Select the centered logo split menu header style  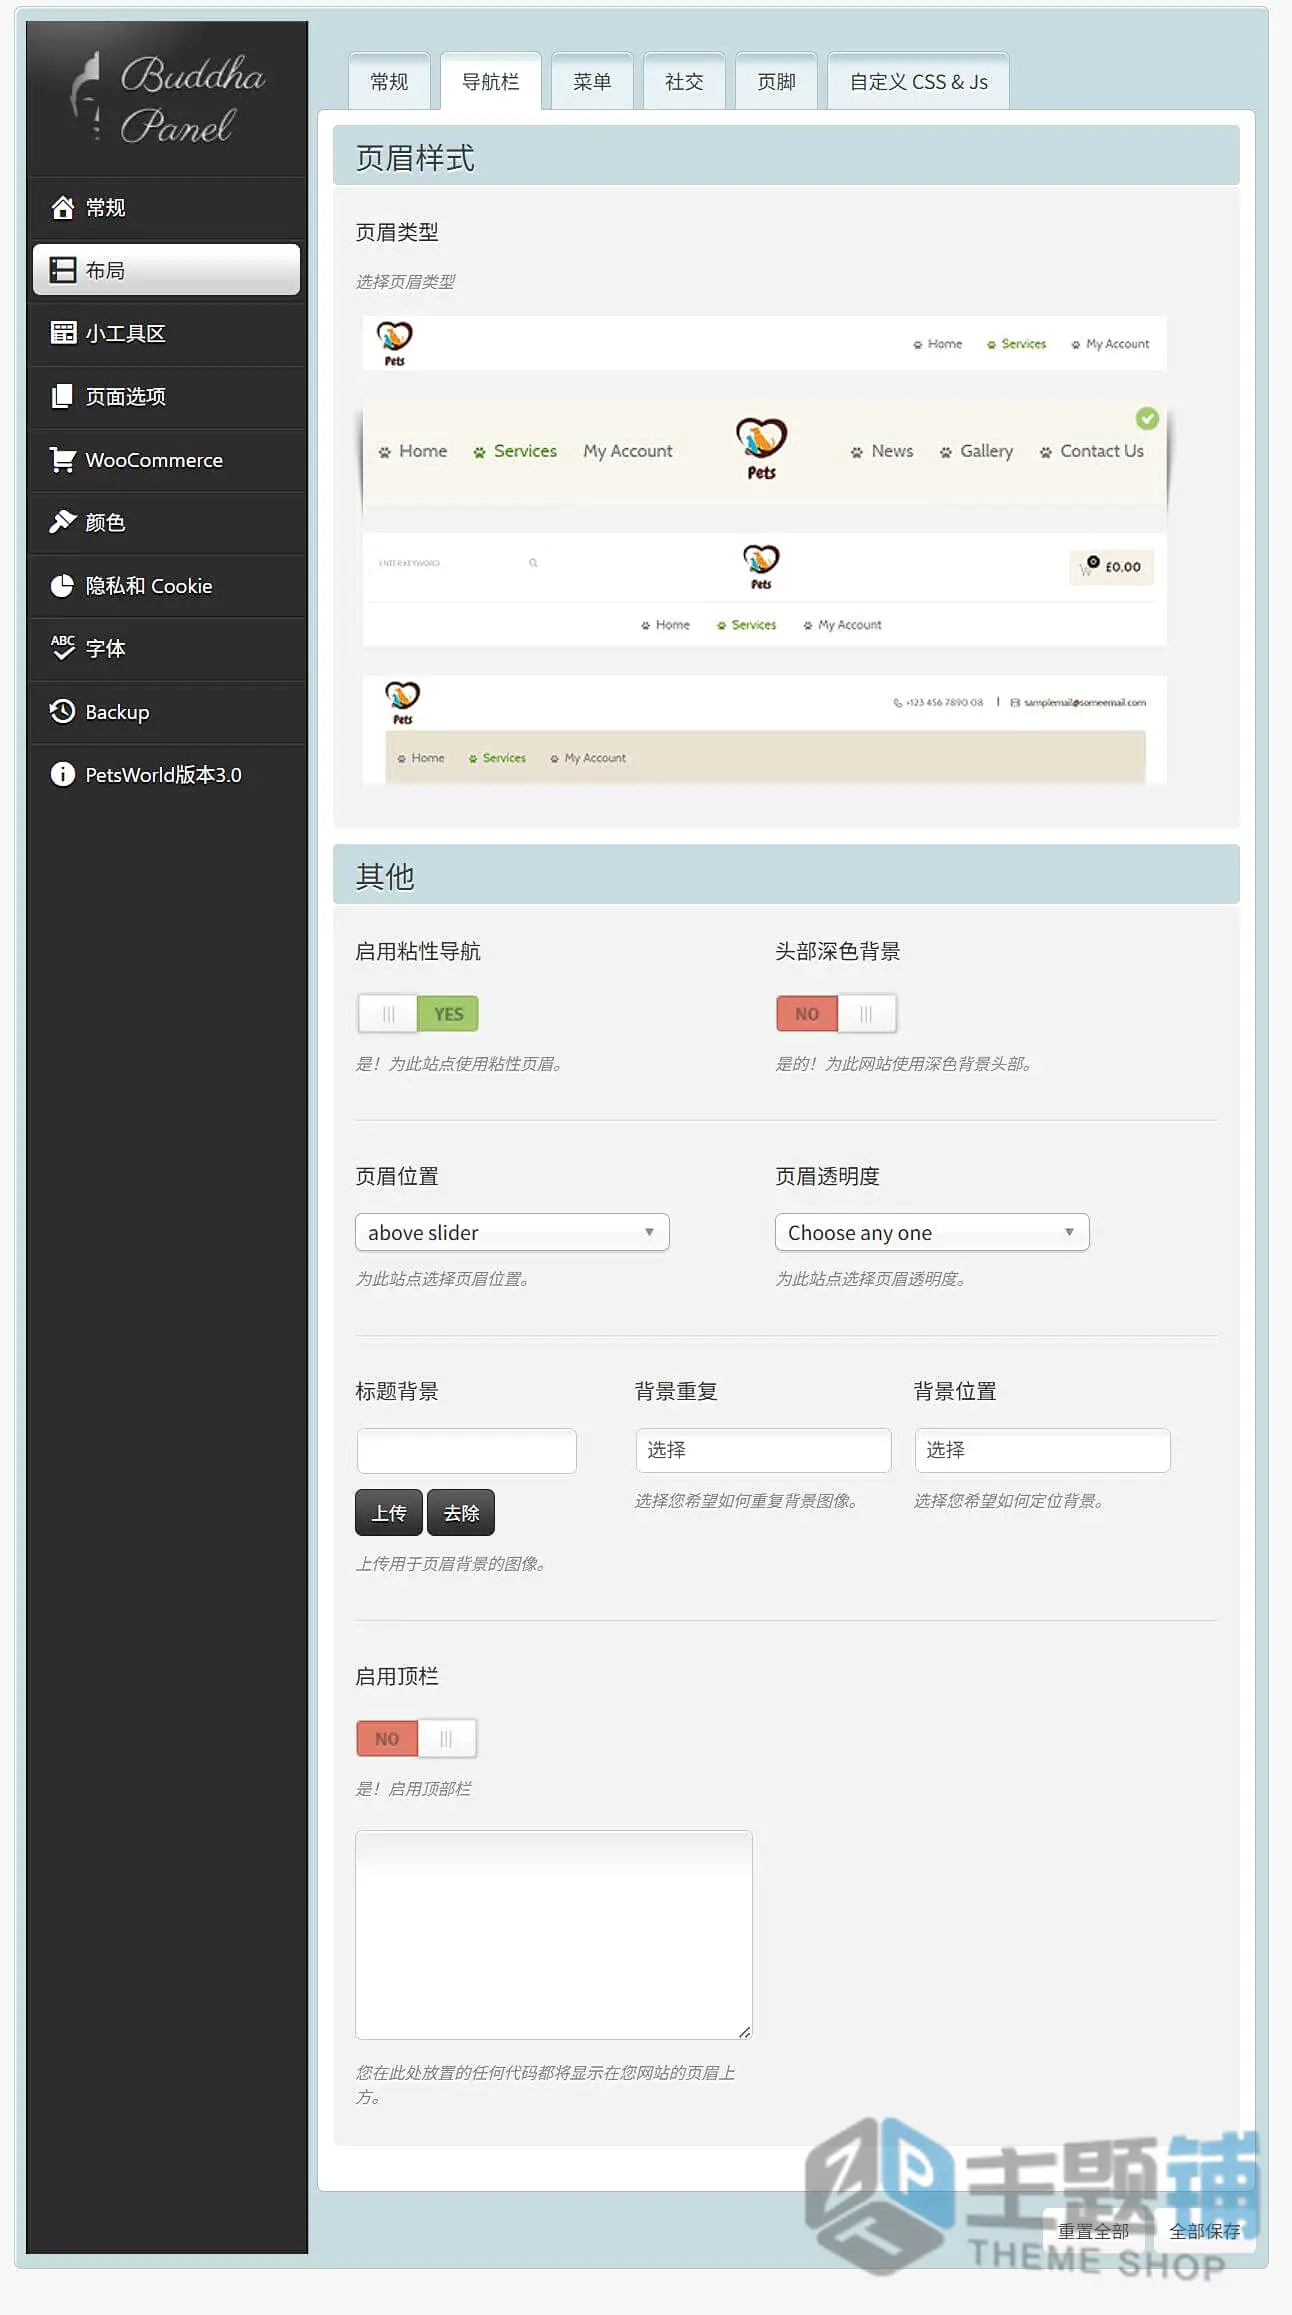(764, 454)
